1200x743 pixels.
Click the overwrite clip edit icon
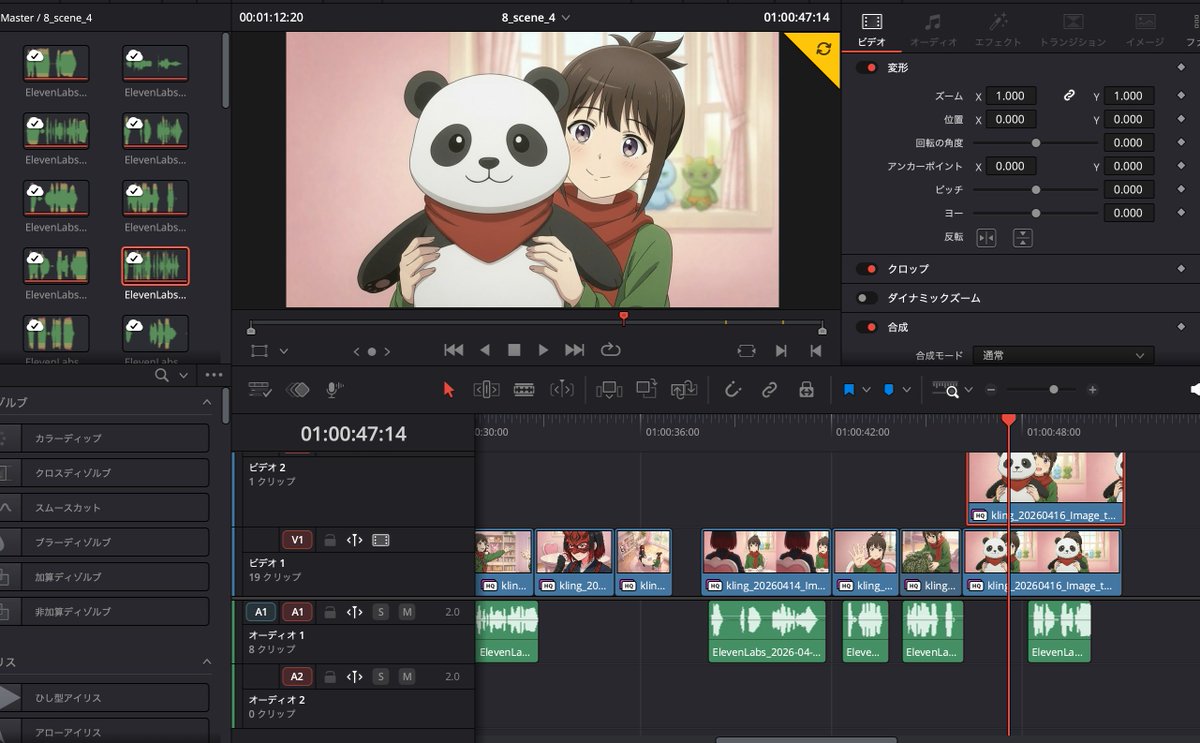(646, 390)
